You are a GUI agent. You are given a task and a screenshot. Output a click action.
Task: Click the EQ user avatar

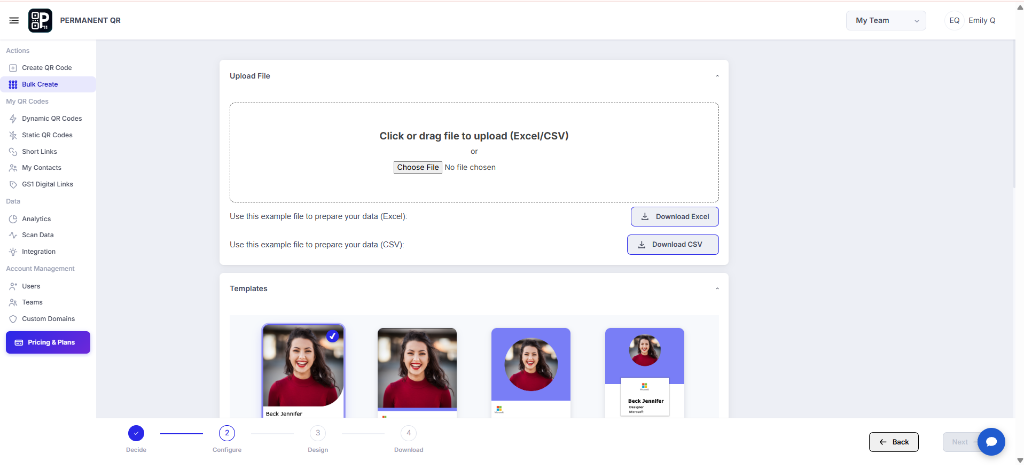(954, 20)
